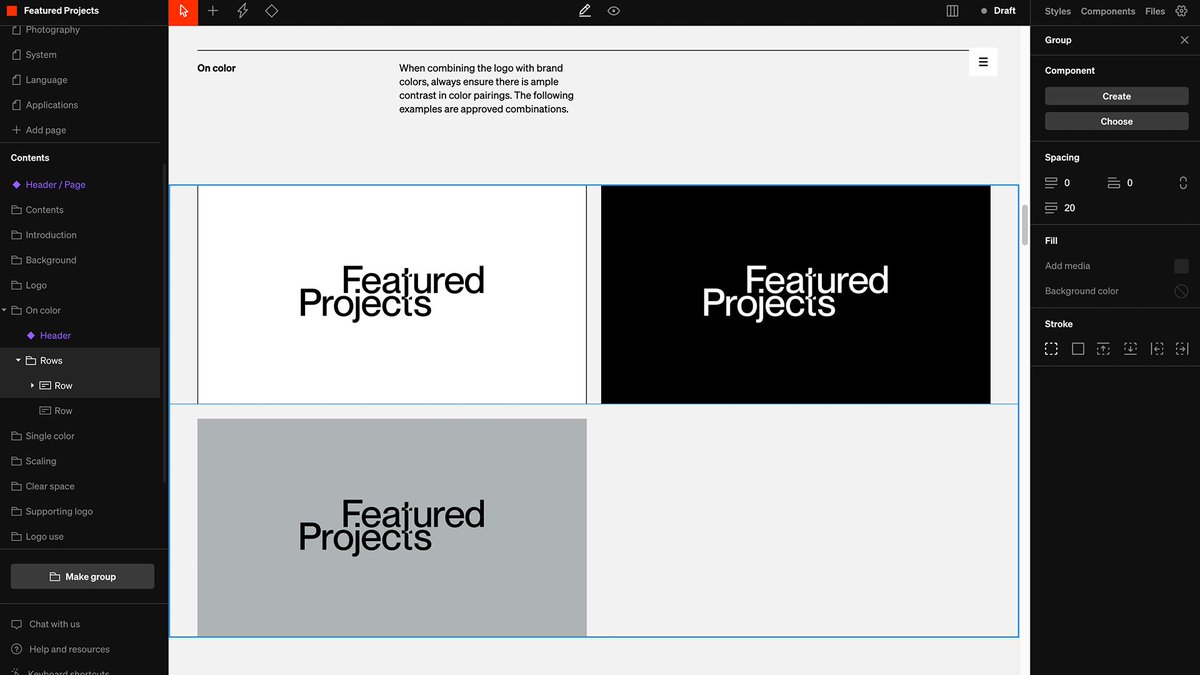Click the Featured Projects project title
The image size is (1200, 675).
coord(61,11)
